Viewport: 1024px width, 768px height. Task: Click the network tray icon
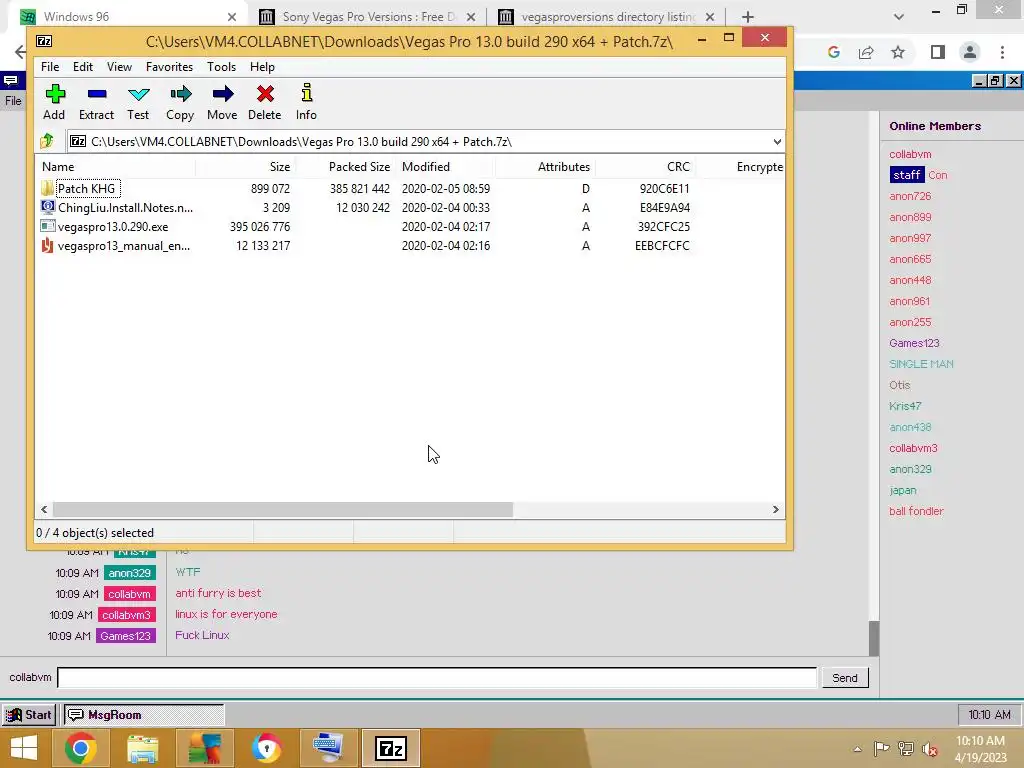pos(906,749)
